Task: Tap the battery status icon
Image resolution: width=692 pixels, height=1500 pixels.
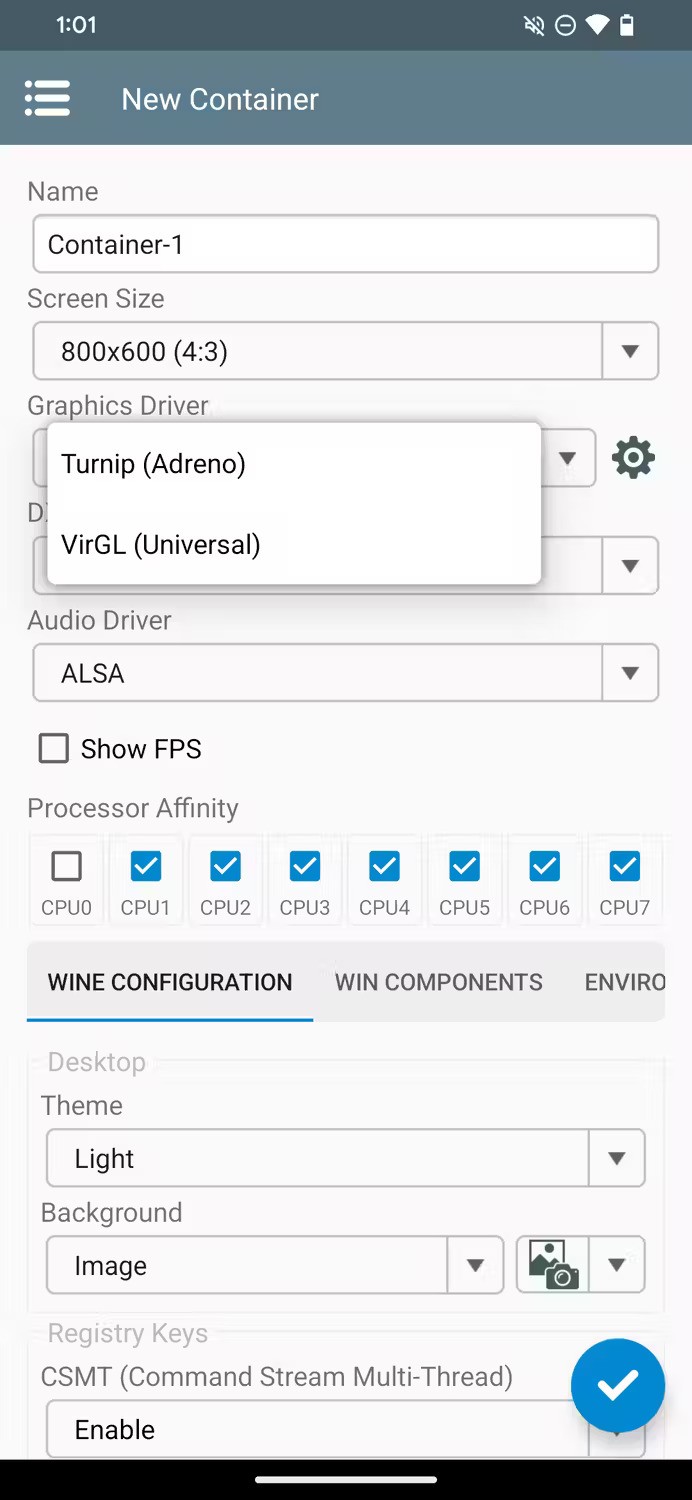Action: (627, 25)
